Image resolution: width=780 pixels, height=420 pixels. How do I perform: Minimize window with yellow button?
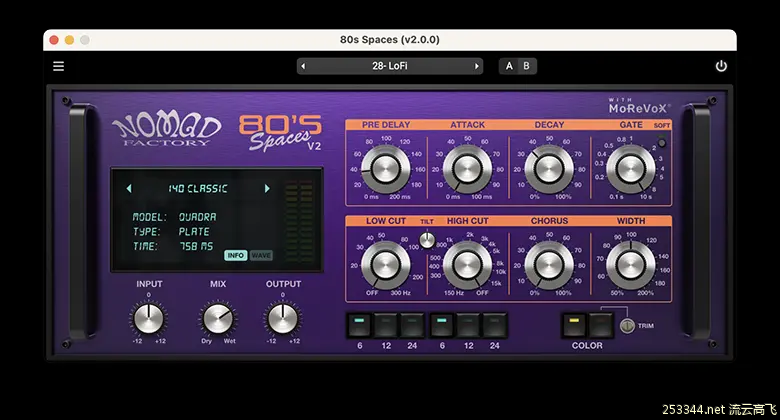point(70,40)
